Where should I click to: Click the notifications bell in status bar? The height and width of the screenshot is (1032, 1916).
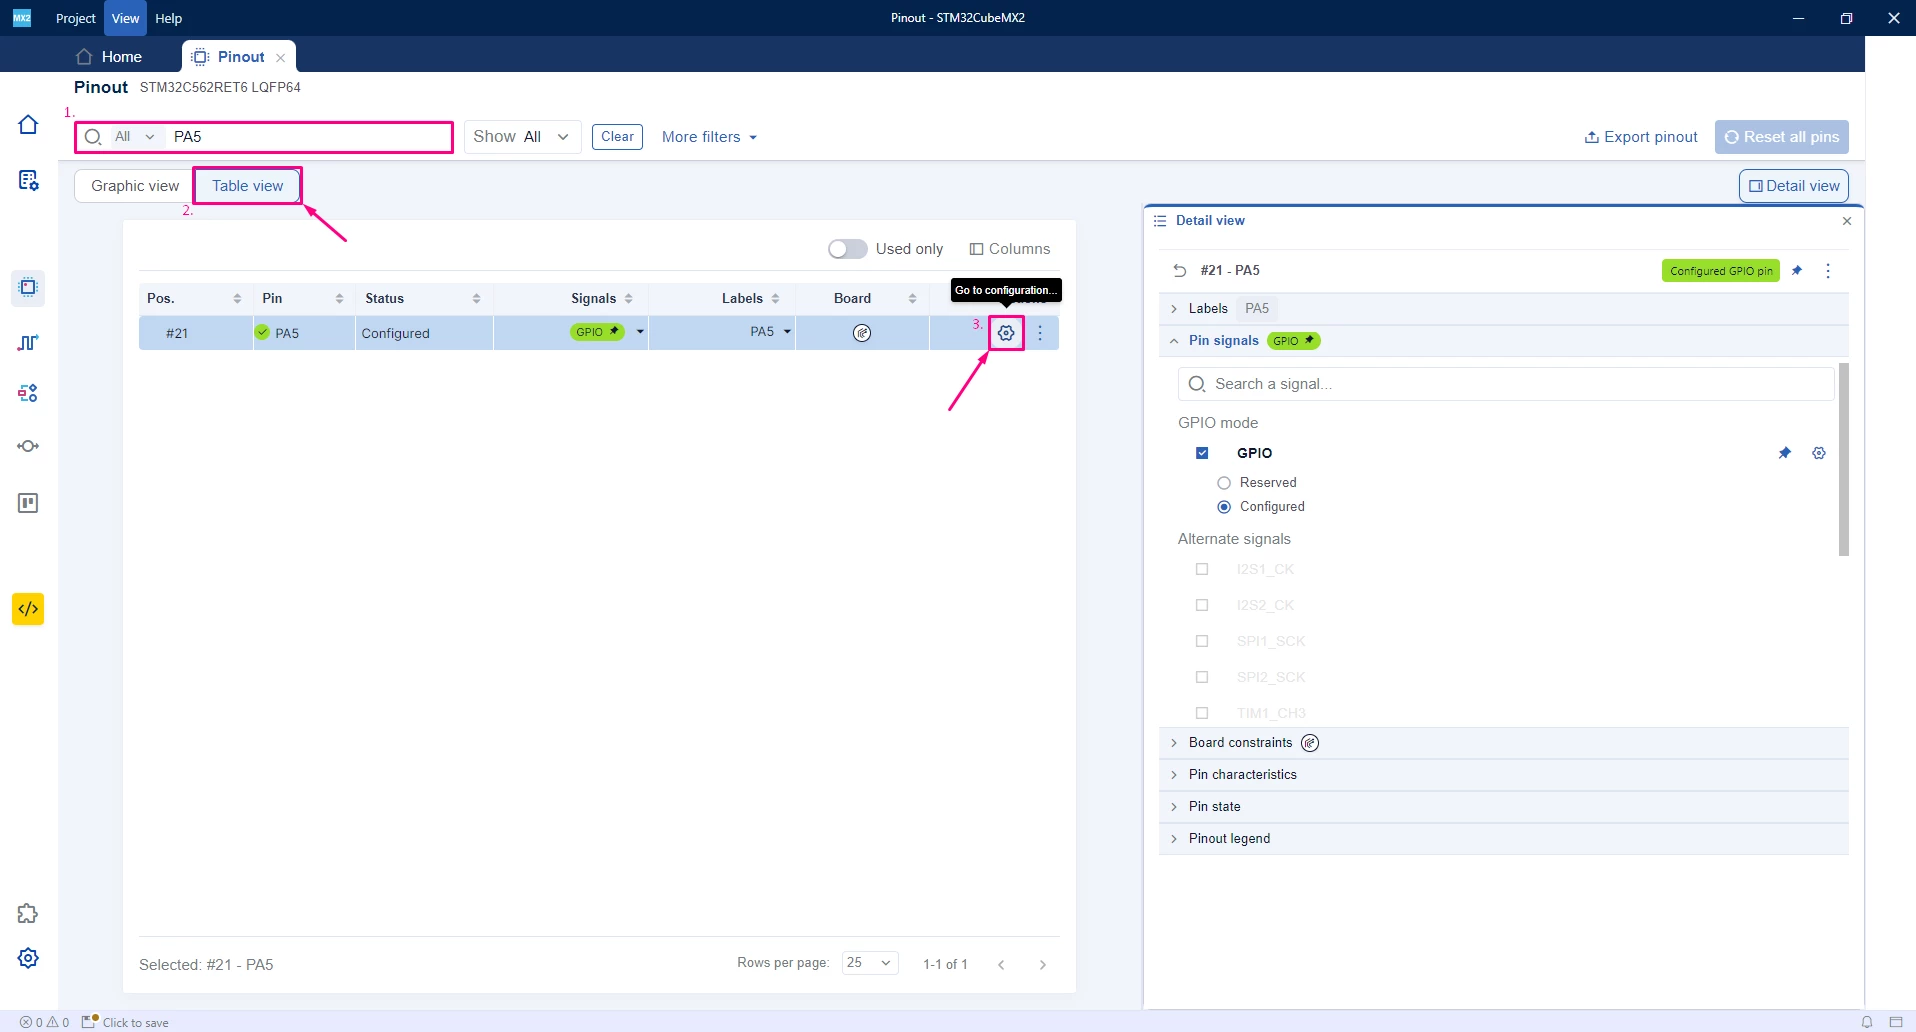point(1867,1022)
